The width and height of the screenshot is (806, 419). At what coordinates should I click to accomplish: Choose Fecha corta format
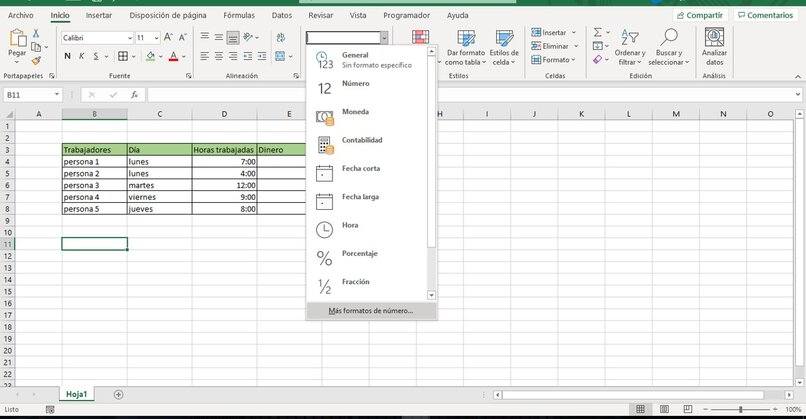point(367,173)
